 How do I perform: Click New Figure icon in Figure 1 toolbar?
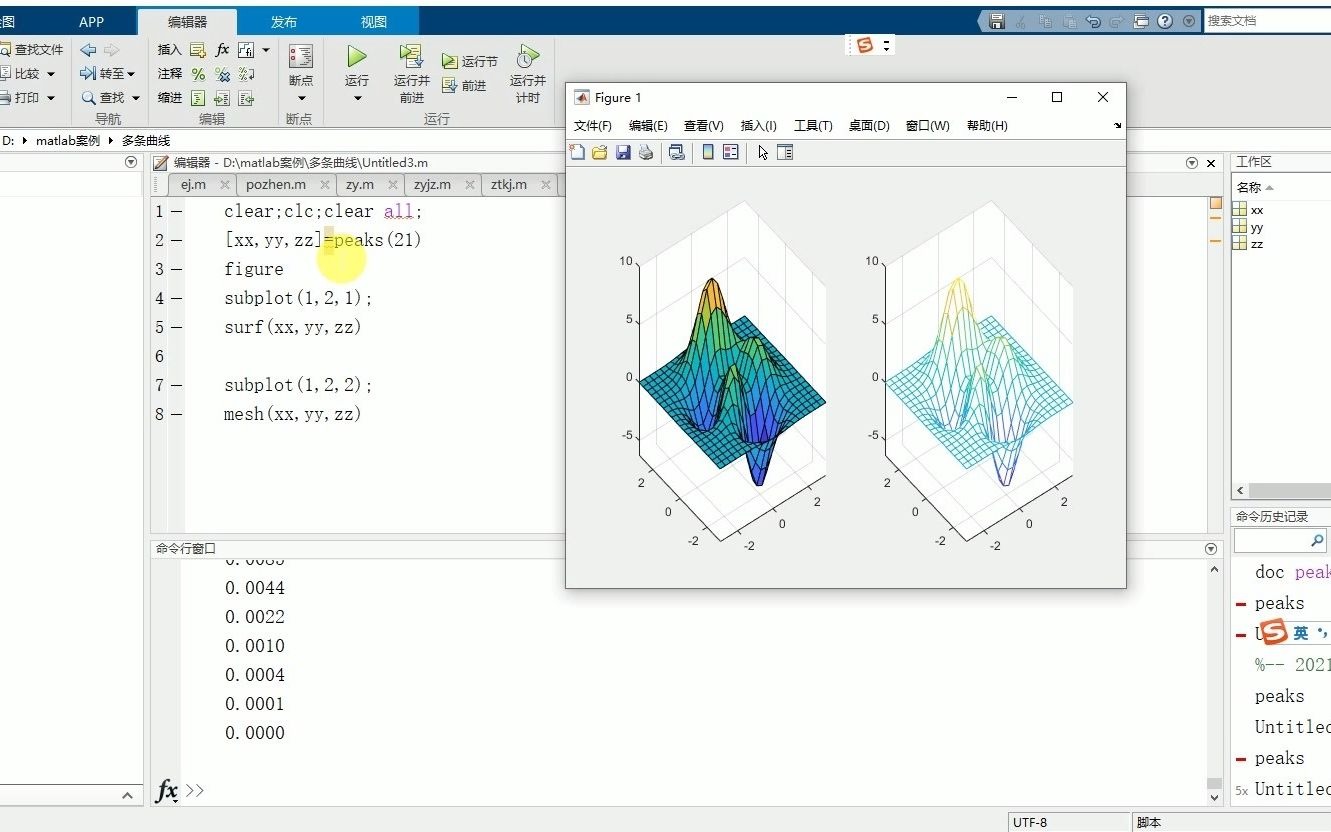pos(577,152)
